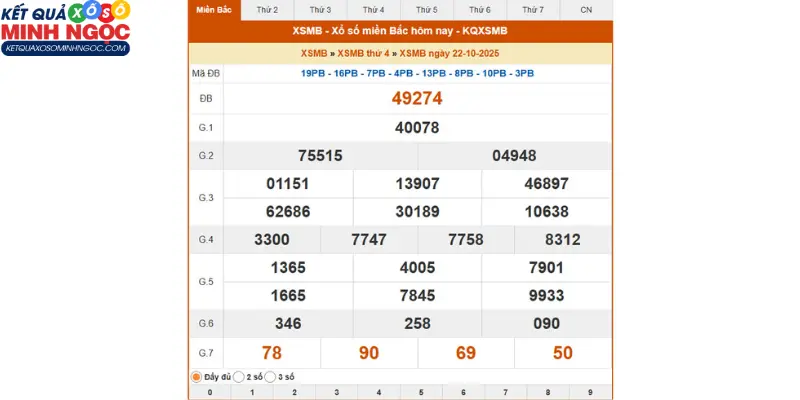Click the Mã ĐB row label
Viewport: 800px width, 400px height.
coord(206,73)
